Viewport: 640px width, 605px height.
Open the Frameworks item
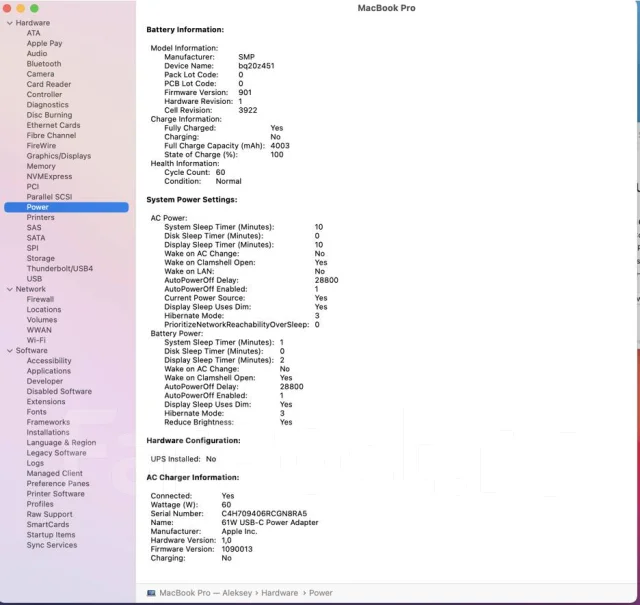48,422
